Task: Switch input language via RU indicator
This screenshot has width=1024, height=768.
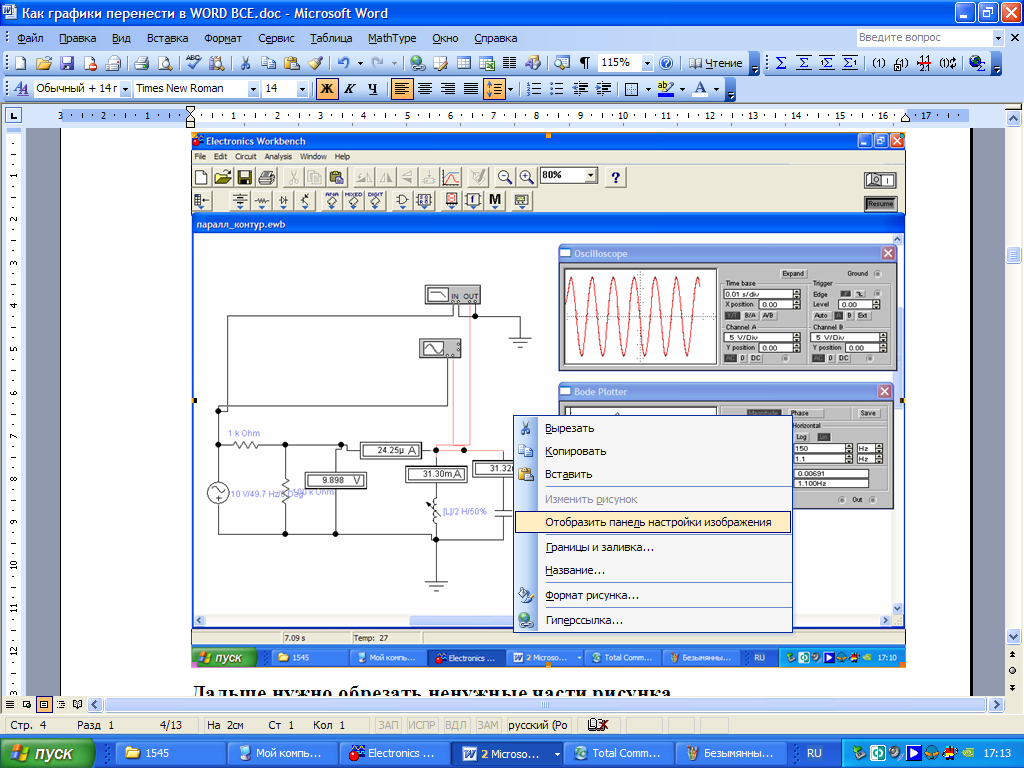Action: click(x=814, y=753)
